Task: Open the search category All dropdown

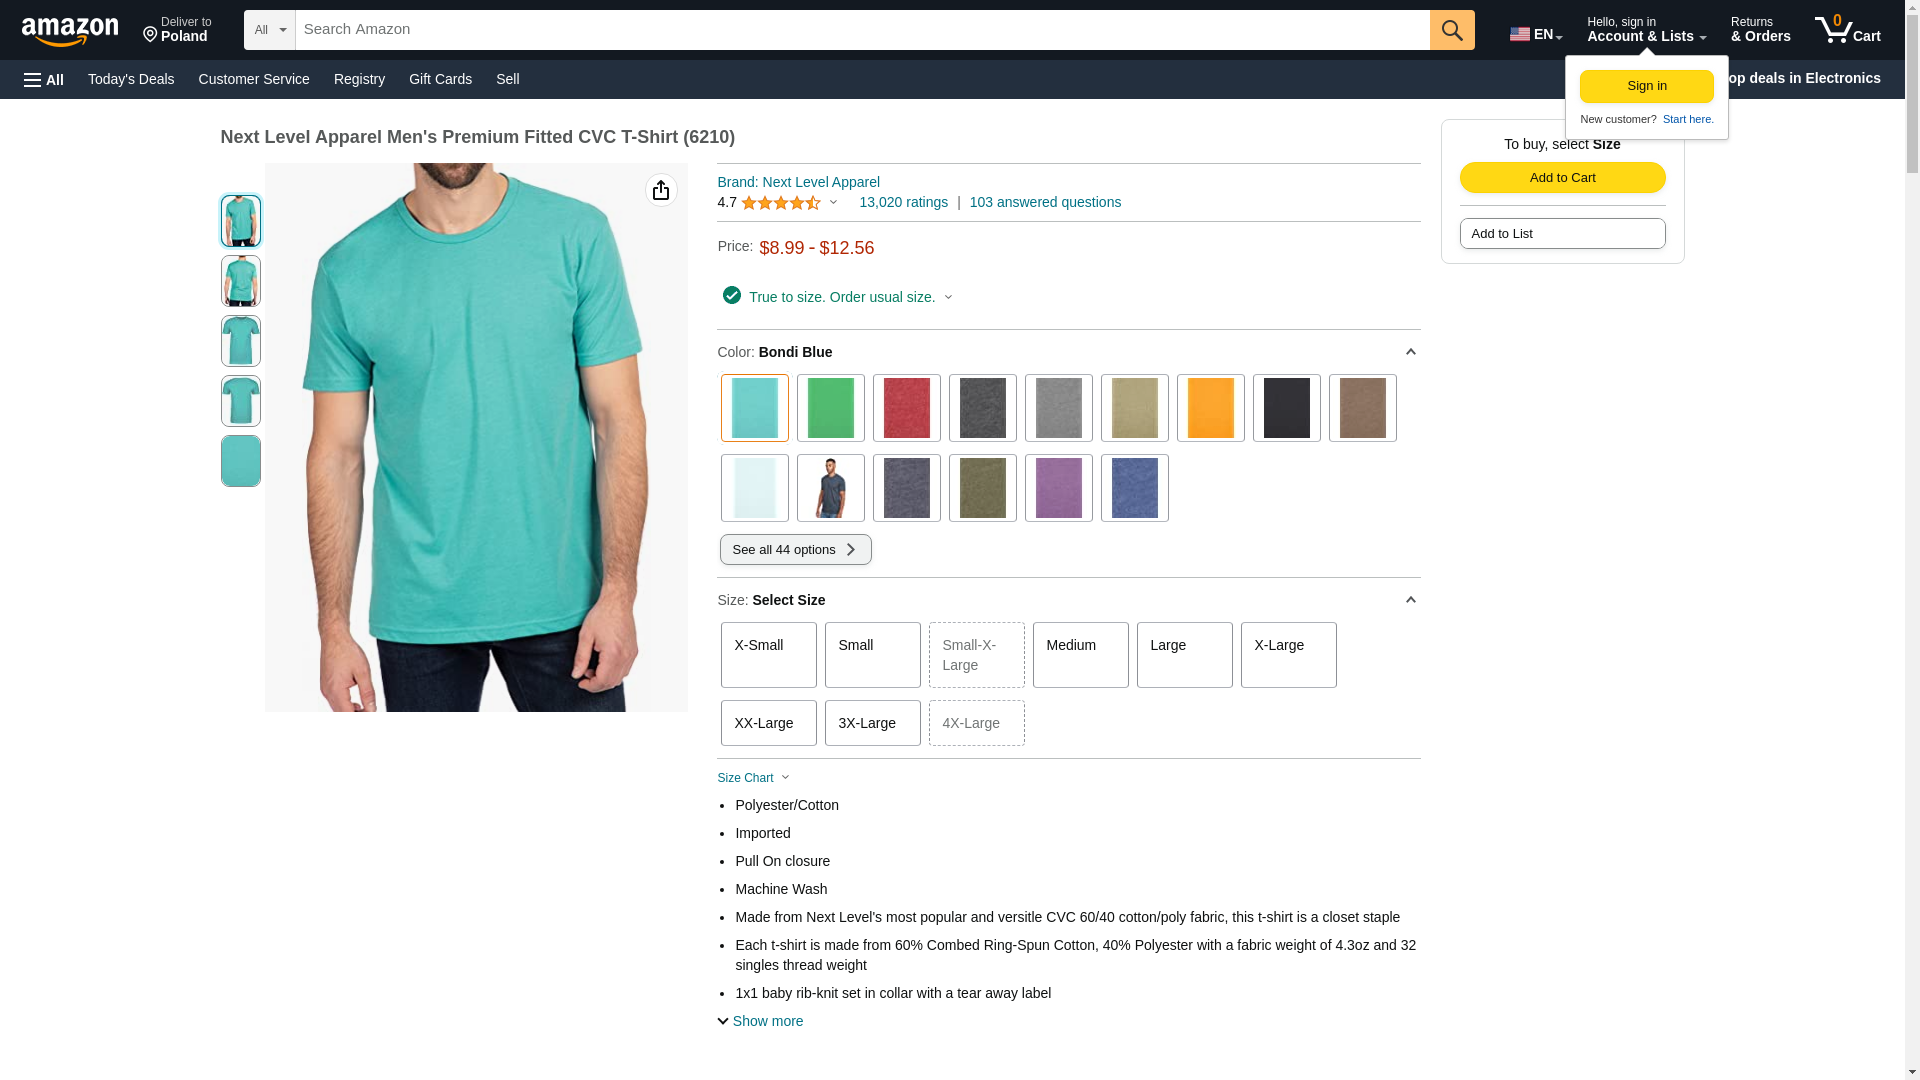Action: [x=269, y=30]
